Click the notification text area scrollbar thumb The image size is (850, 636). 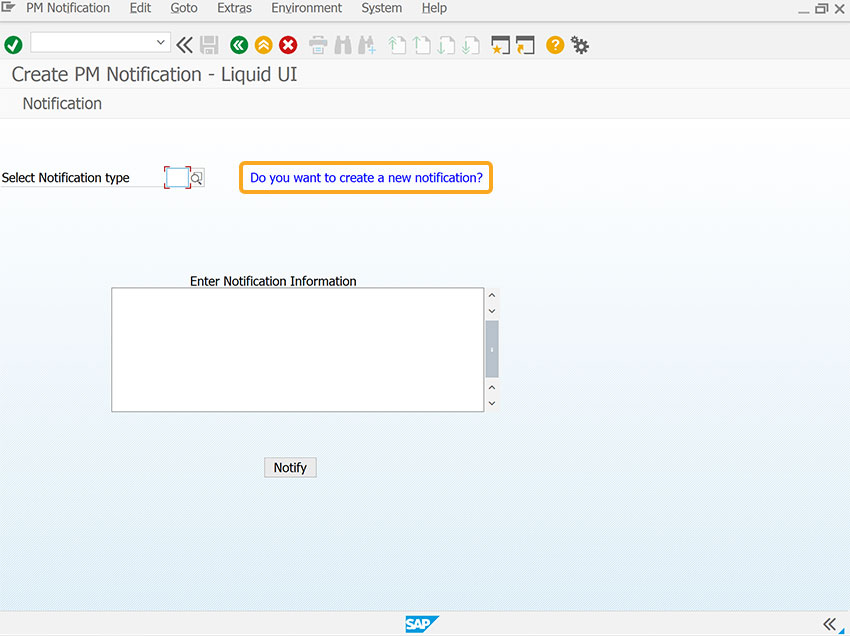coord(492,349)
